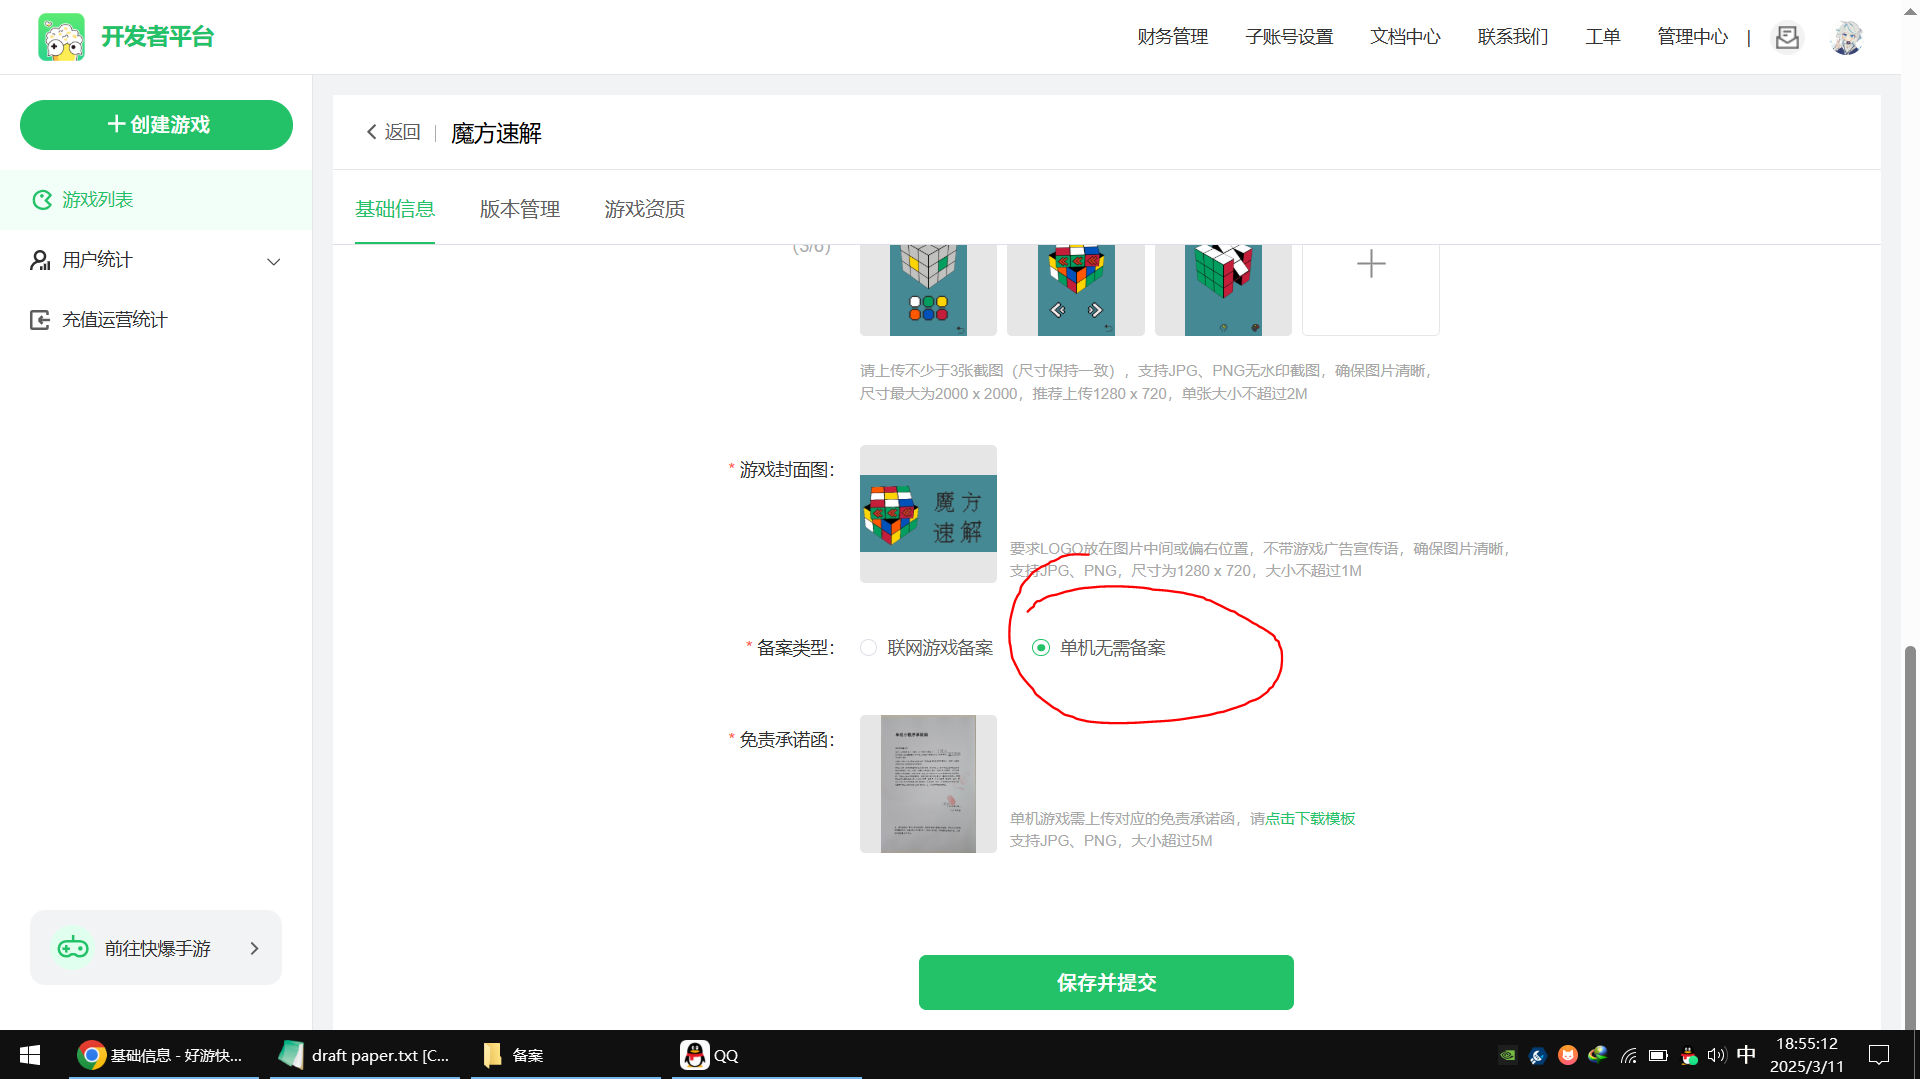
Task: Select 单机无需备案 radio option
Action: [x=1041, y=648]
